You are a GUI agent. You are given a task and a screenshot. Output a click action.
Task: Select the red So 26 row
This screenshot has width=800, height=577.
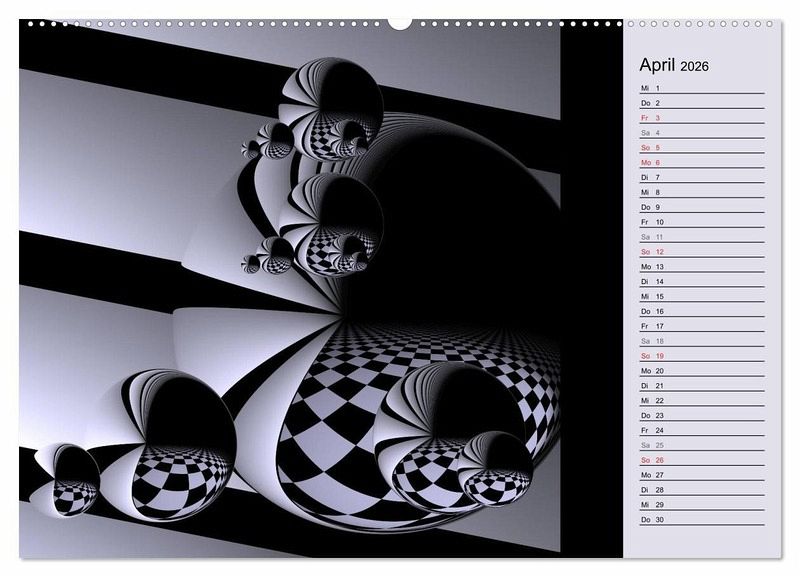(x=701, y=460)
